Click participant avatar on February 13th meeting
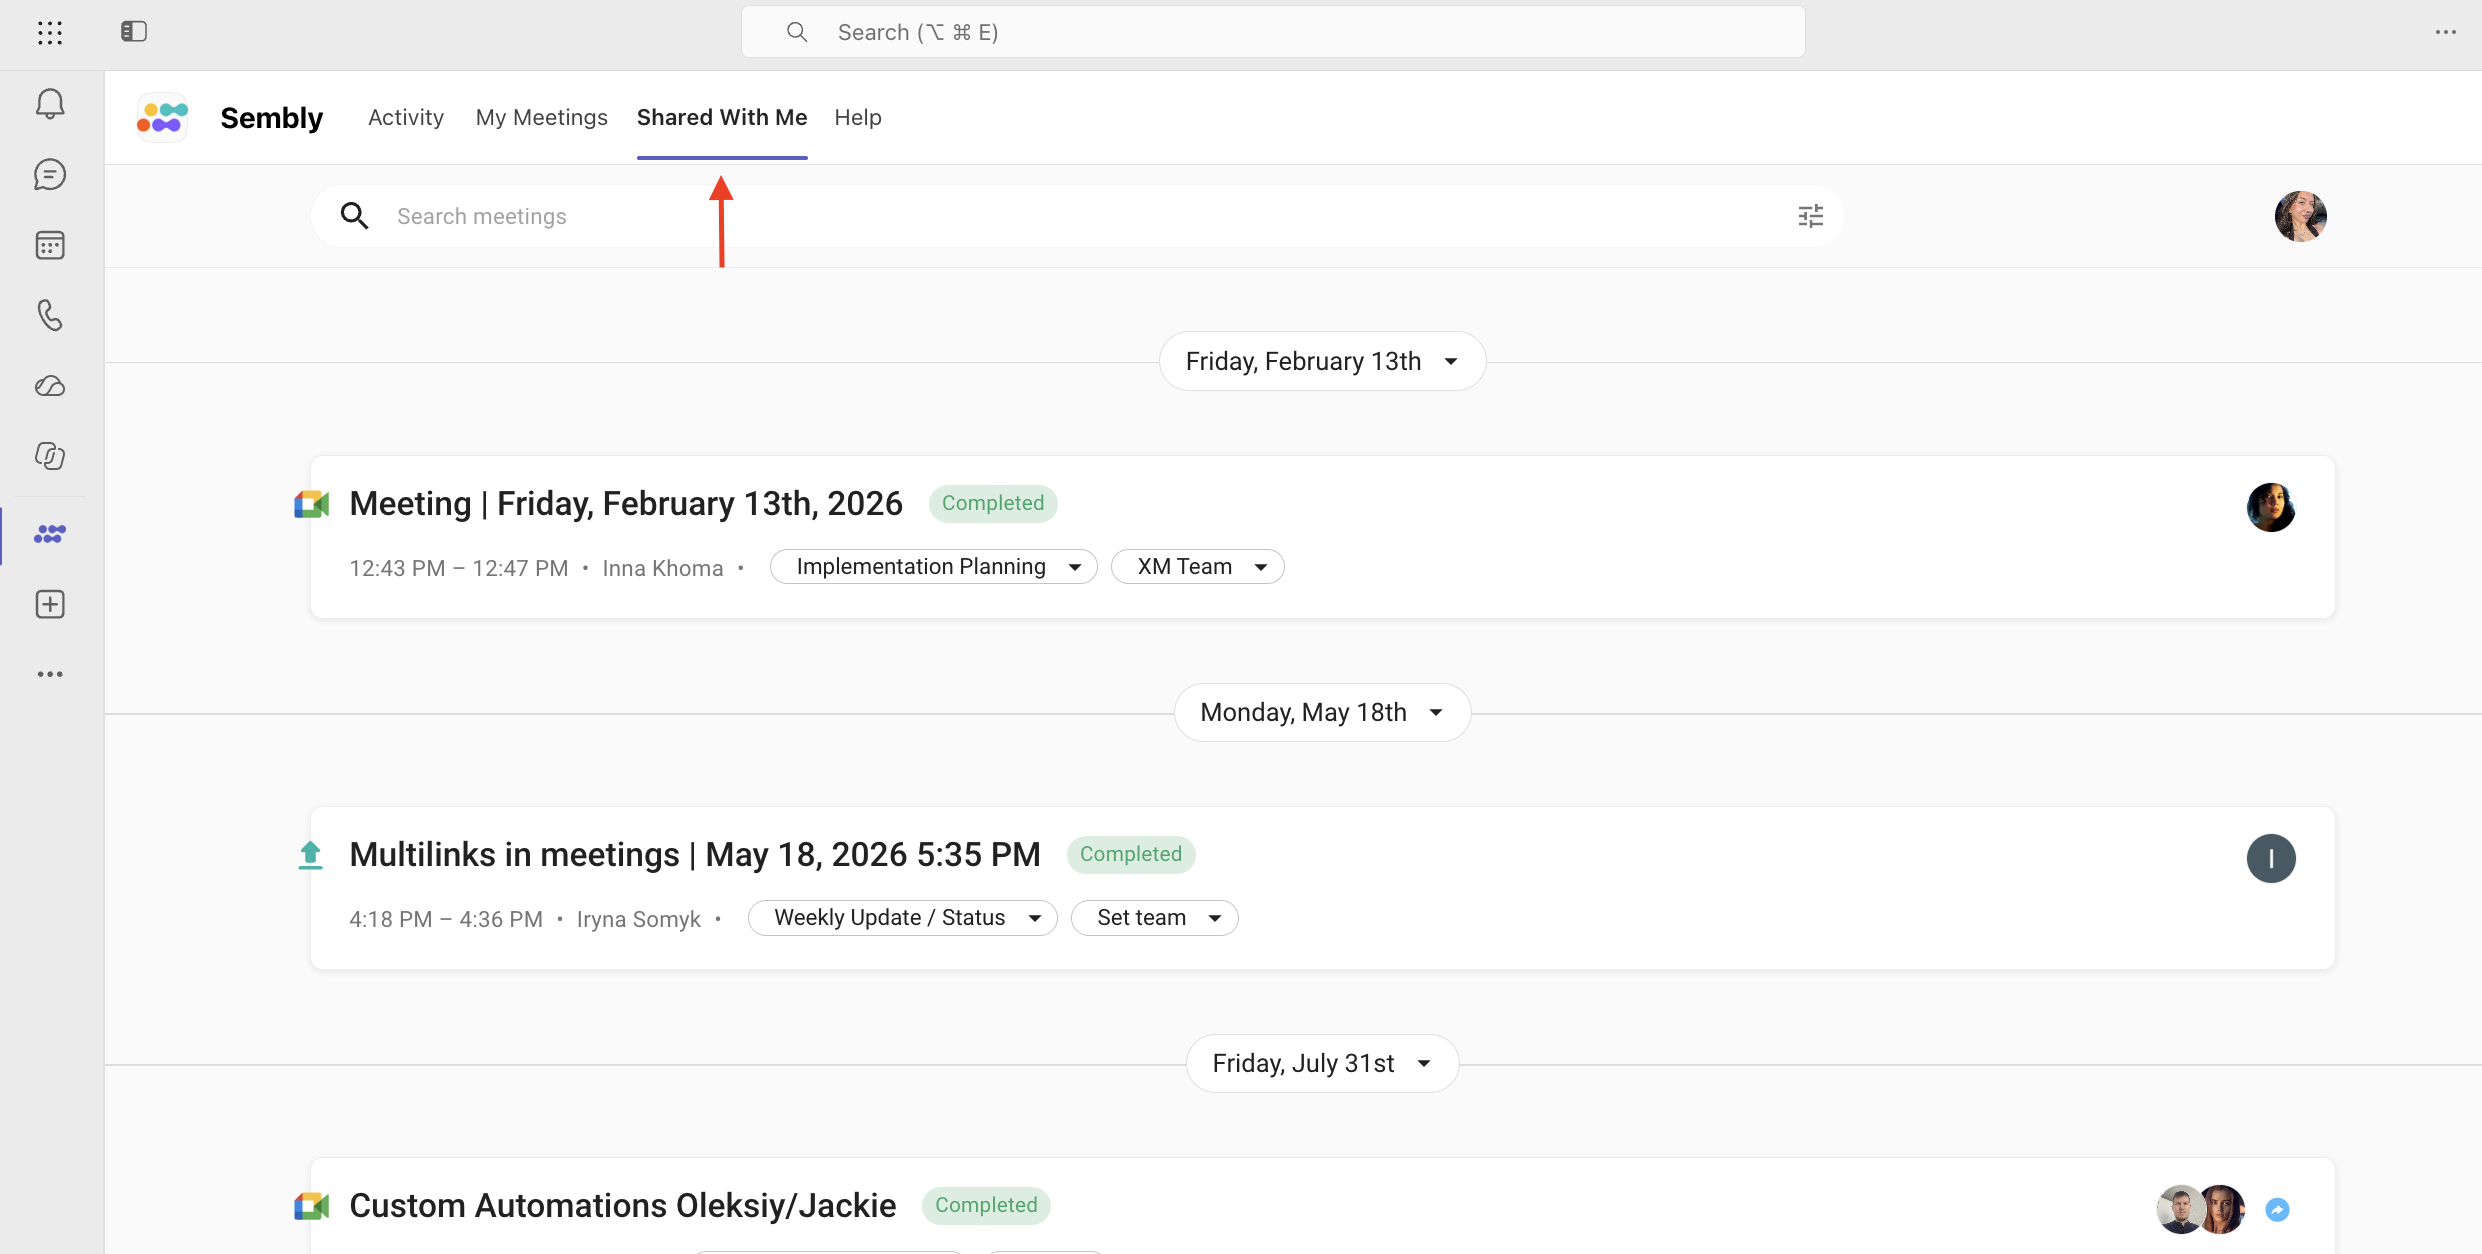 click(x=2271, y=508)
